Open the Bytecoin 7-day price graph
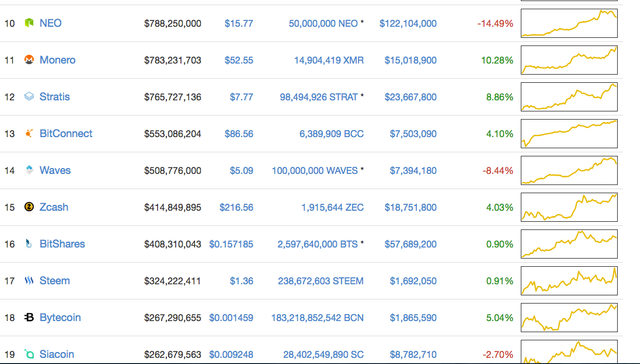 point(569,317)
